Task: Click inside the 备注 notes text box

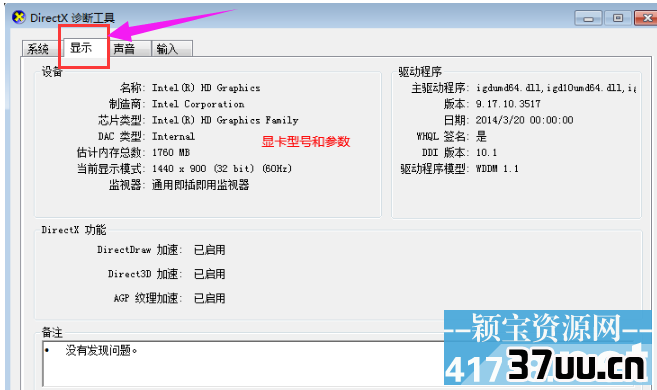Action: (243, 364)
